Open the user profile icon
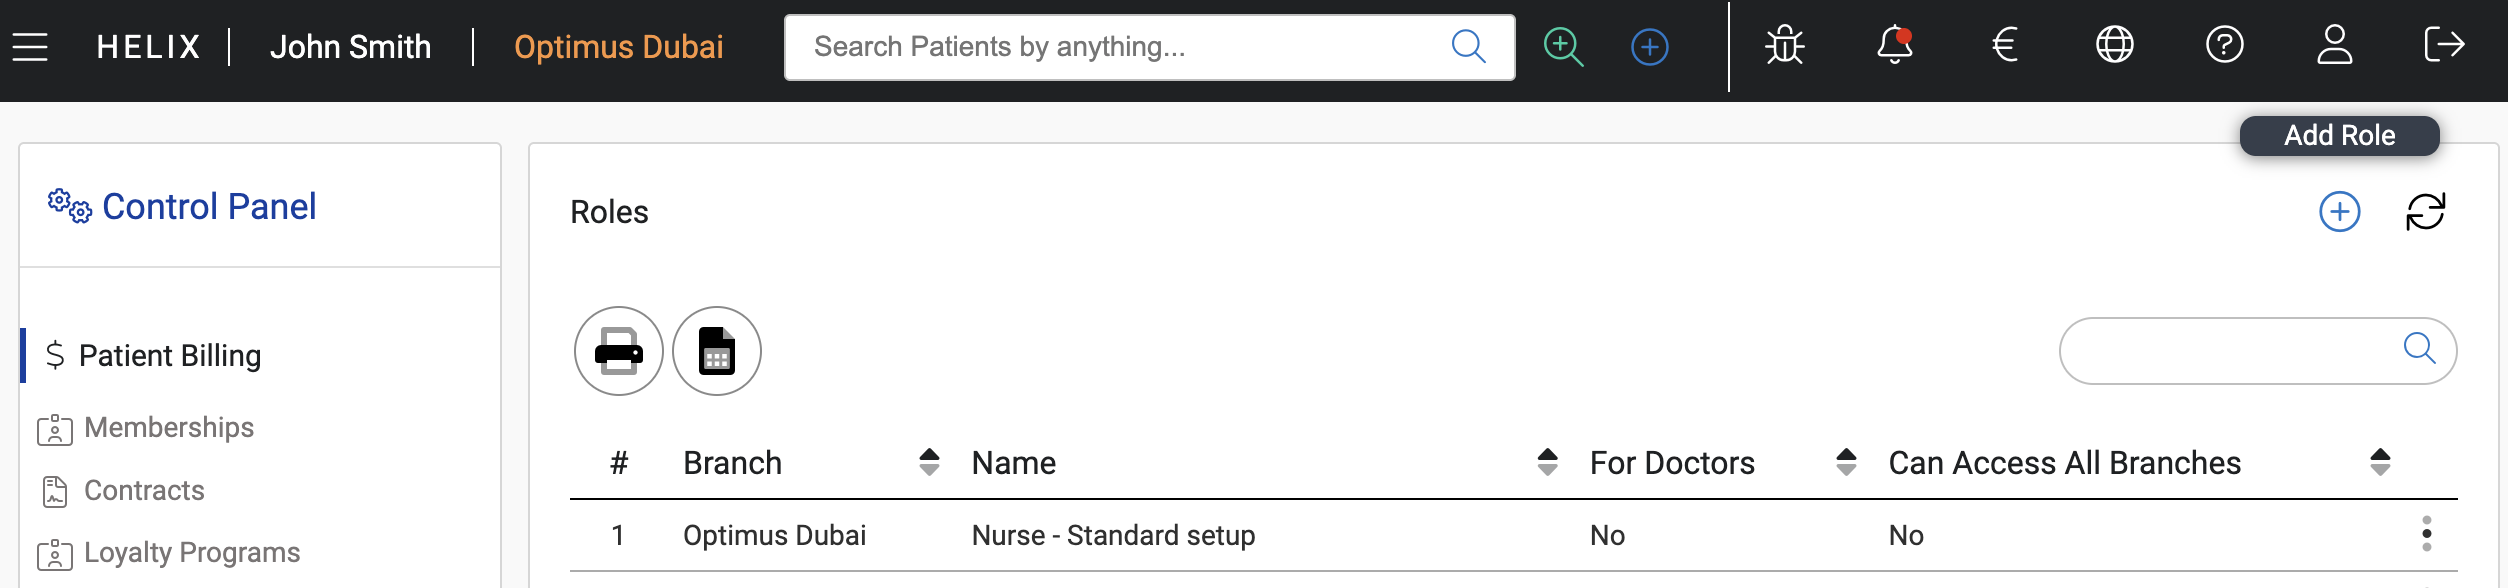The image size is (2508, 588). tap(2334, 46)
